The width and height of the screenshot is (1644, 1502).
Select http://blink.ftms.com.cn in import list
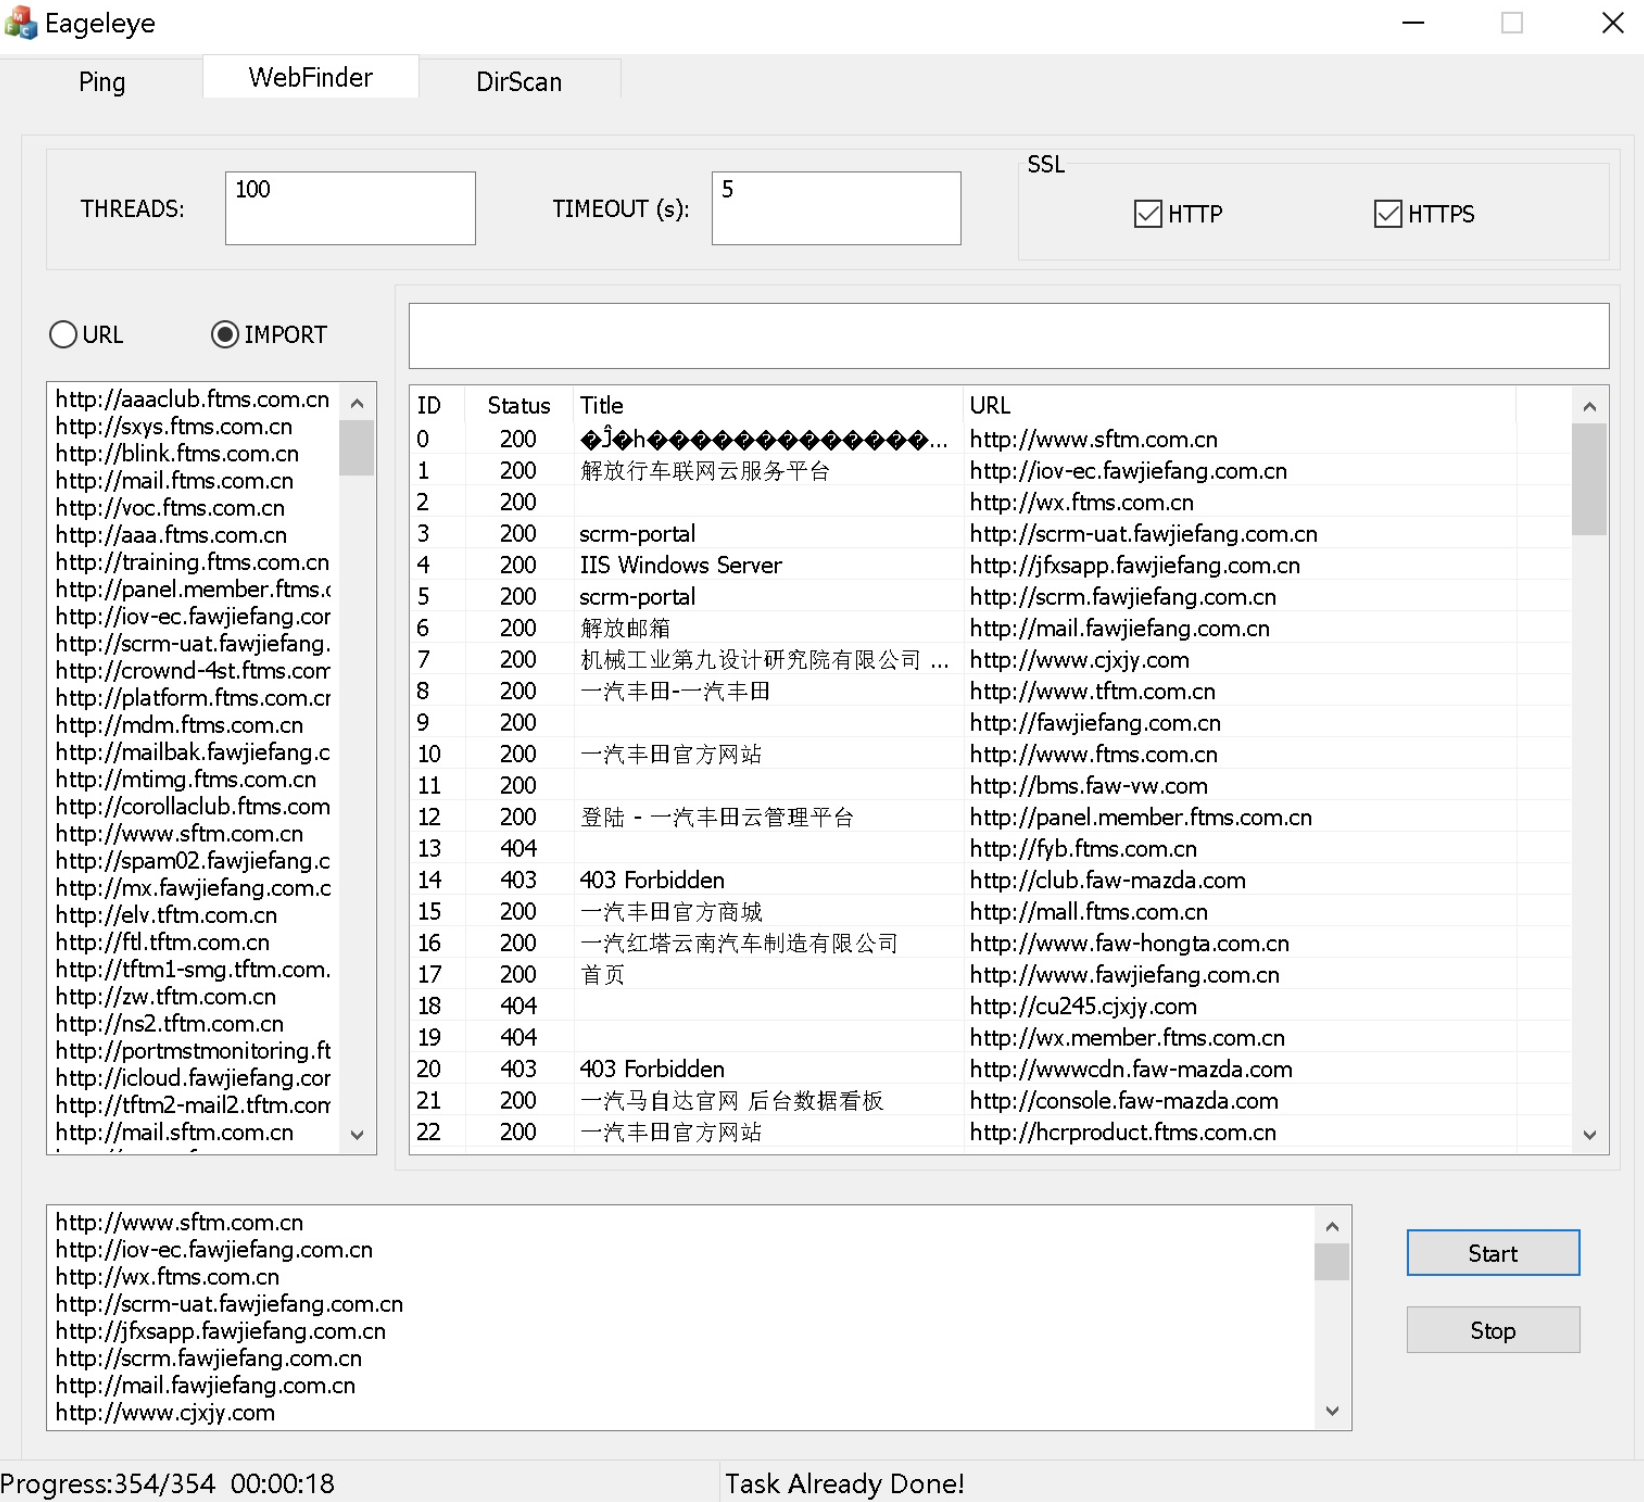tap(177, 453)
